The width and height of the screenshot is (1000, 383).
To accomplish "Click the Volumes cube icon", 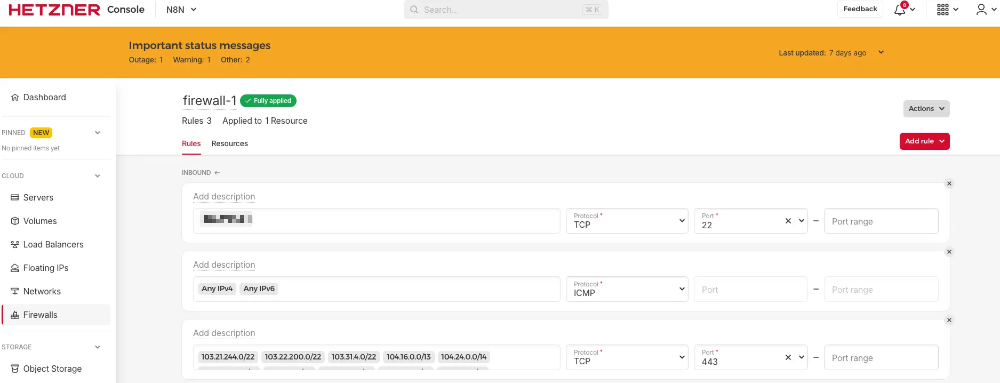I will point(15,221).
